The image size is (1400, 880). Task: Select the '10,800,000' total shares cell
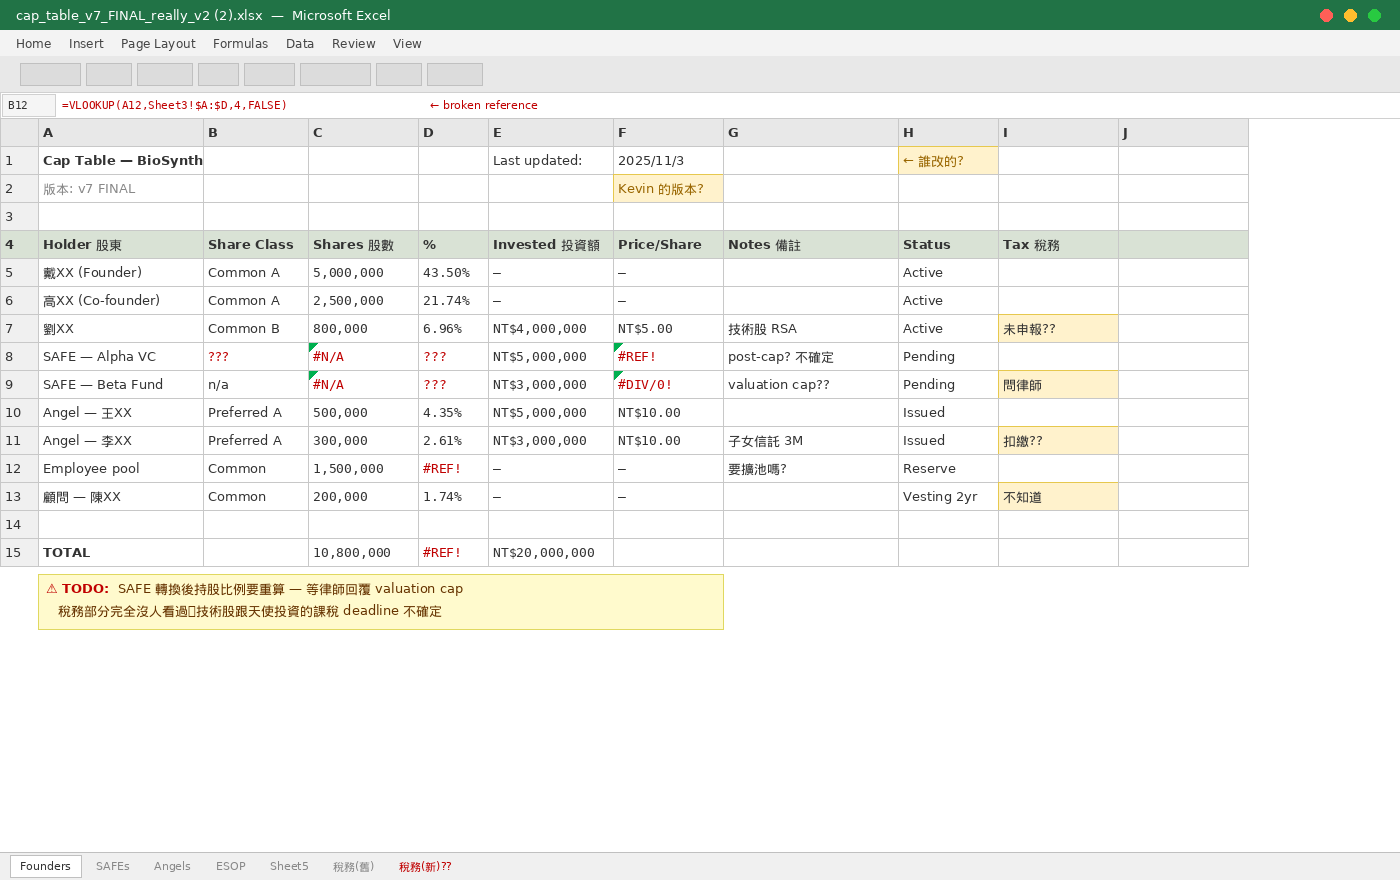click(x=364, y=553)
